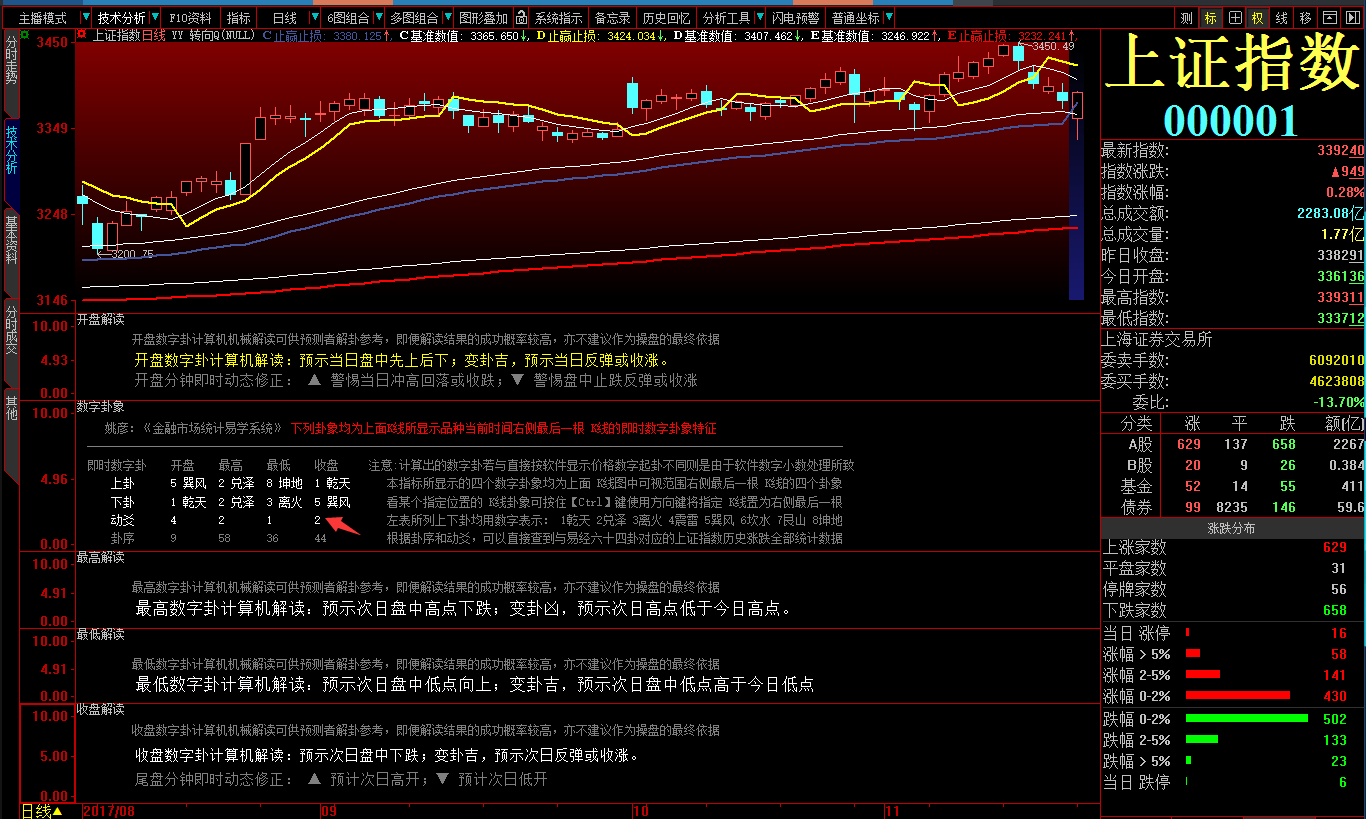Switch to the 分时成交 side tab
1366x819 pixels.
(12, 341)
